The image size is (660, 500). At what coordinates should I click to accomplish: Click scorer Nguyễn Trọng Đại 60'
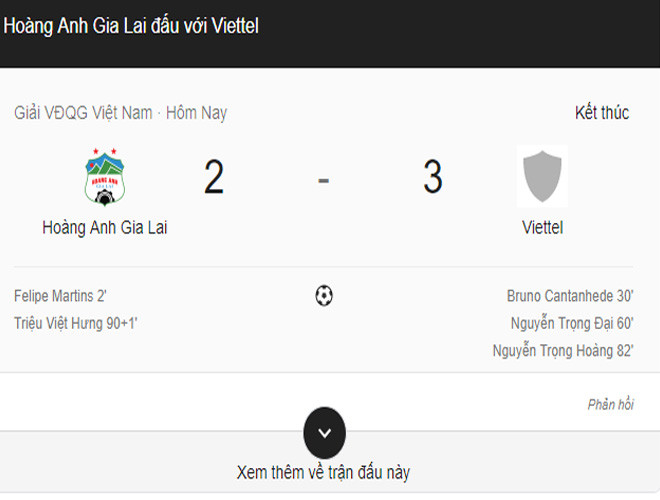point(572,323)
